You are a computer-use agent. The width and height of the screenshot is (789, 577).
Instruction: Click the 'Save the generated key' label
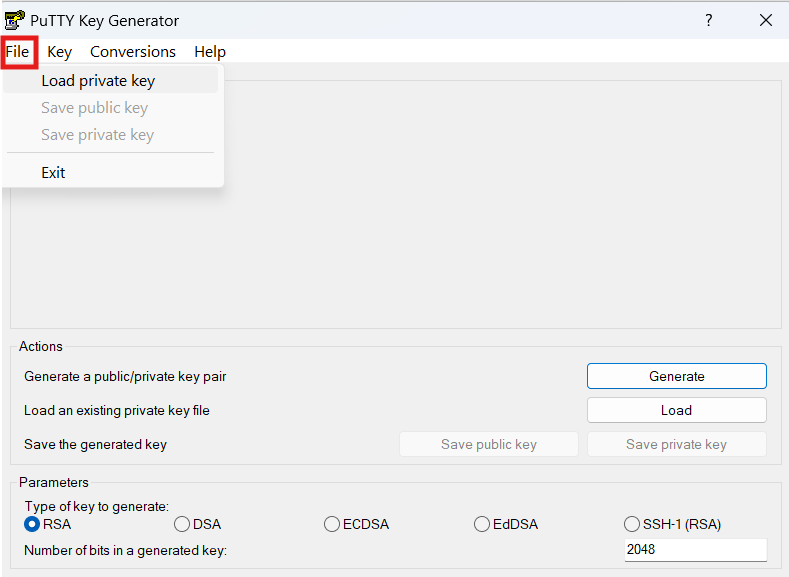[95, 444]
